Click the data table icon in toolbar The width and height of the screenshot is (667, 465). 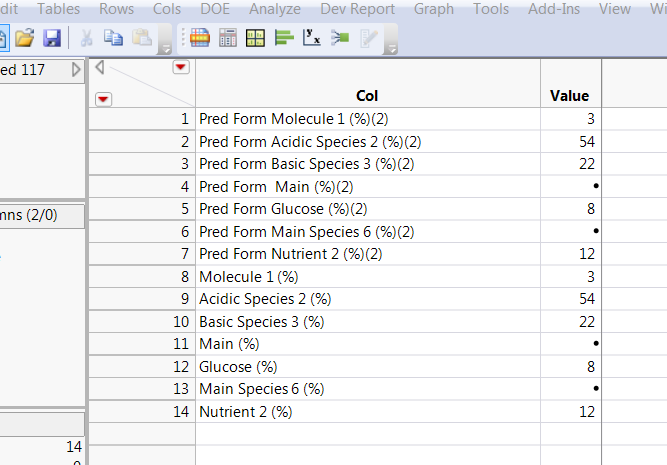[200, 38]
